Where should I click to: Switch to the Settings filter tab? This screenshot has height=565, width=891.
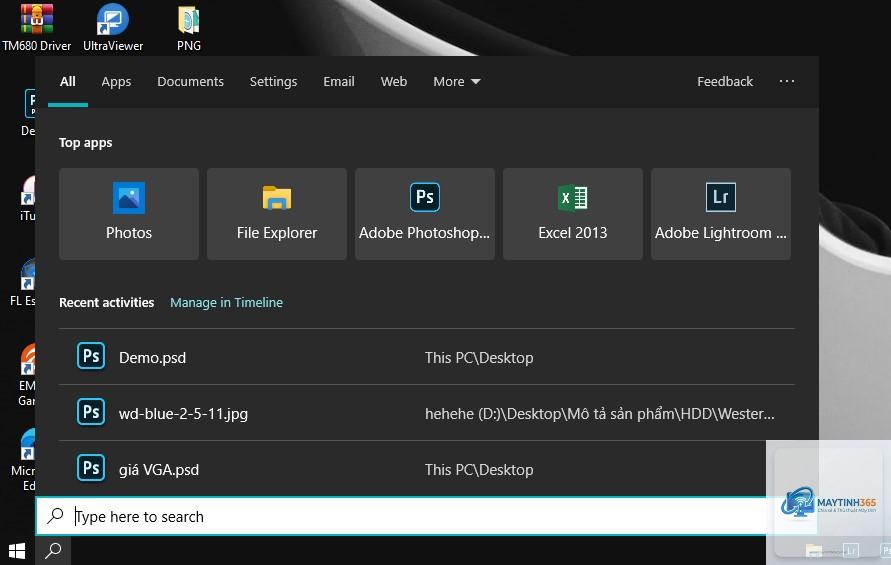pyautogui.click(x=273, y=82)
